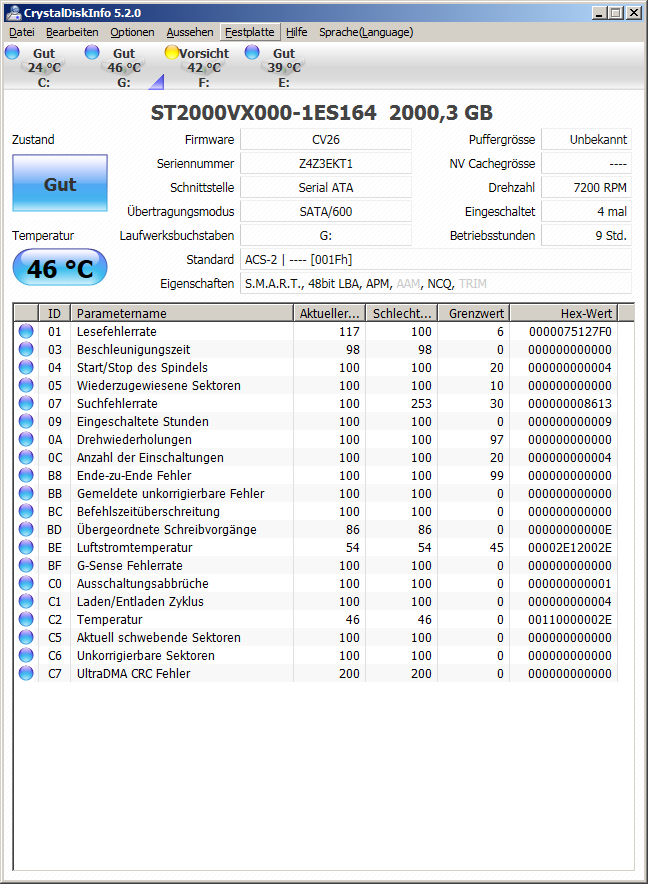Open the Bearbeiten menu
648x884 pixels.
click(x=72, y=32)
